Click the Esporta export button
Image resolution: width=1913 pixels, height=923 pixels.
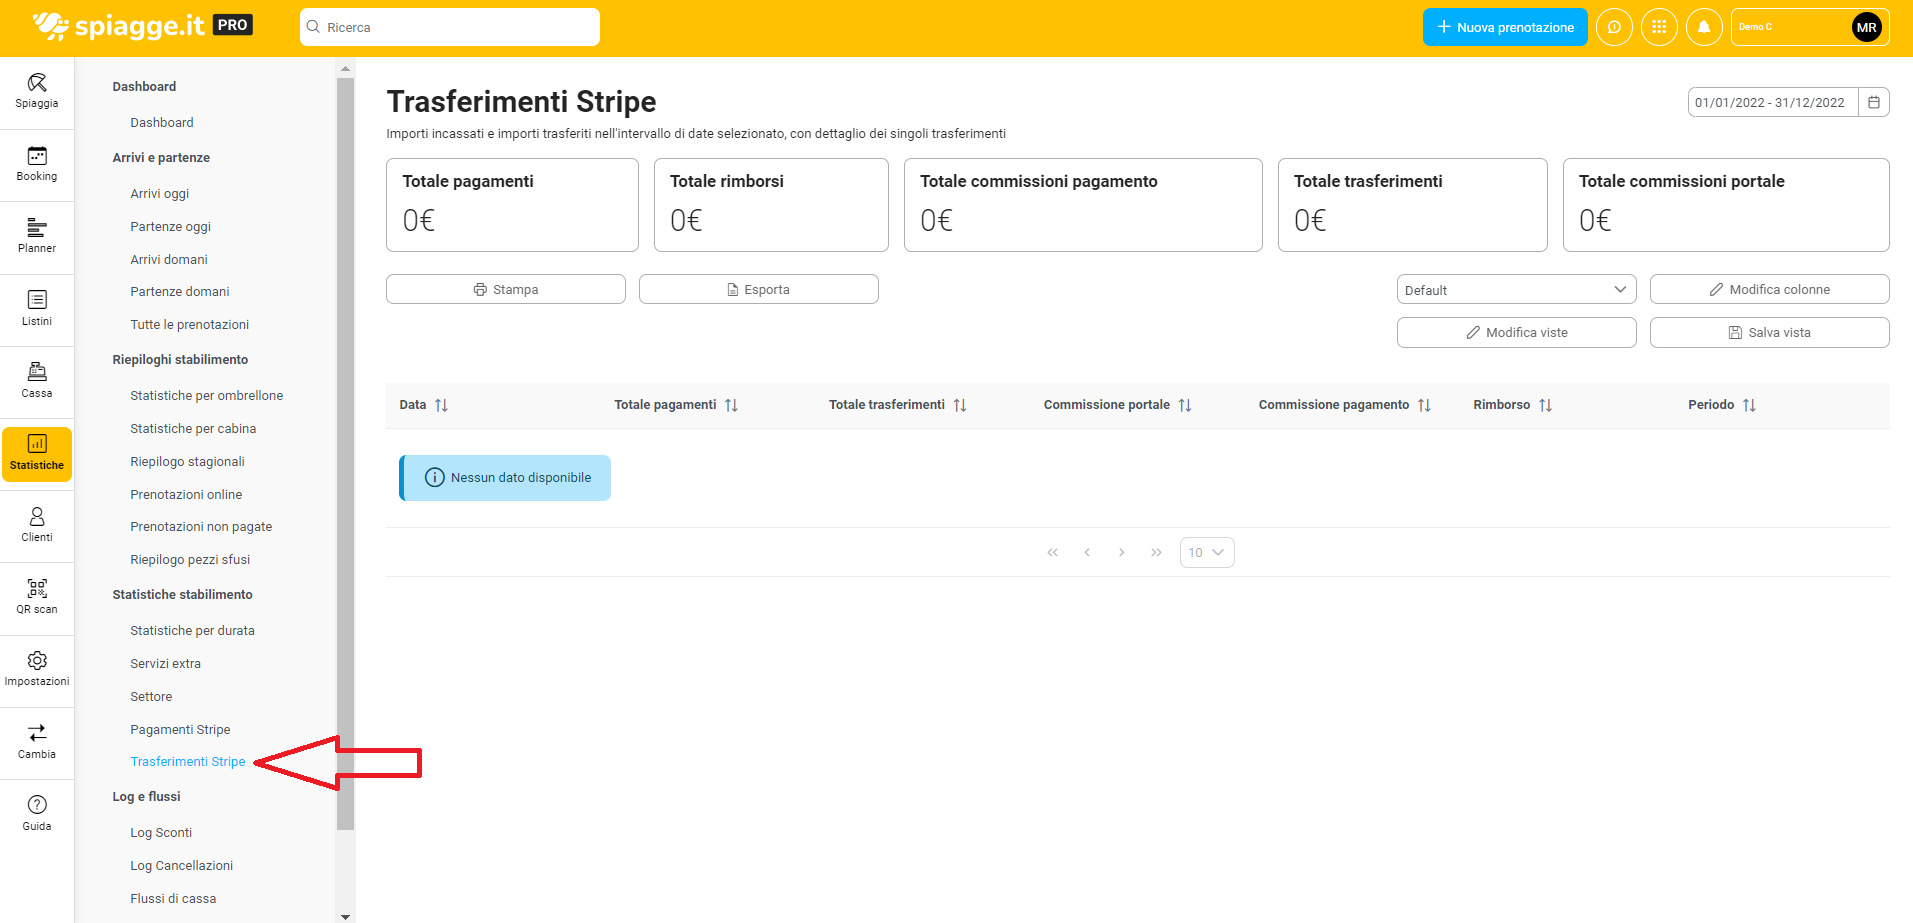click(759, 289)
